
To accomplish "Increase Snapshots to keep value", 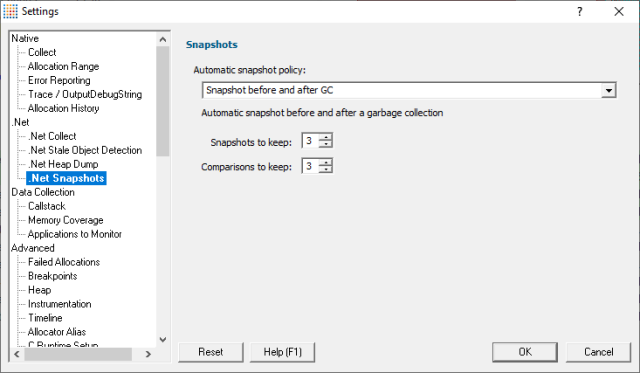I will tap(326, 137).
